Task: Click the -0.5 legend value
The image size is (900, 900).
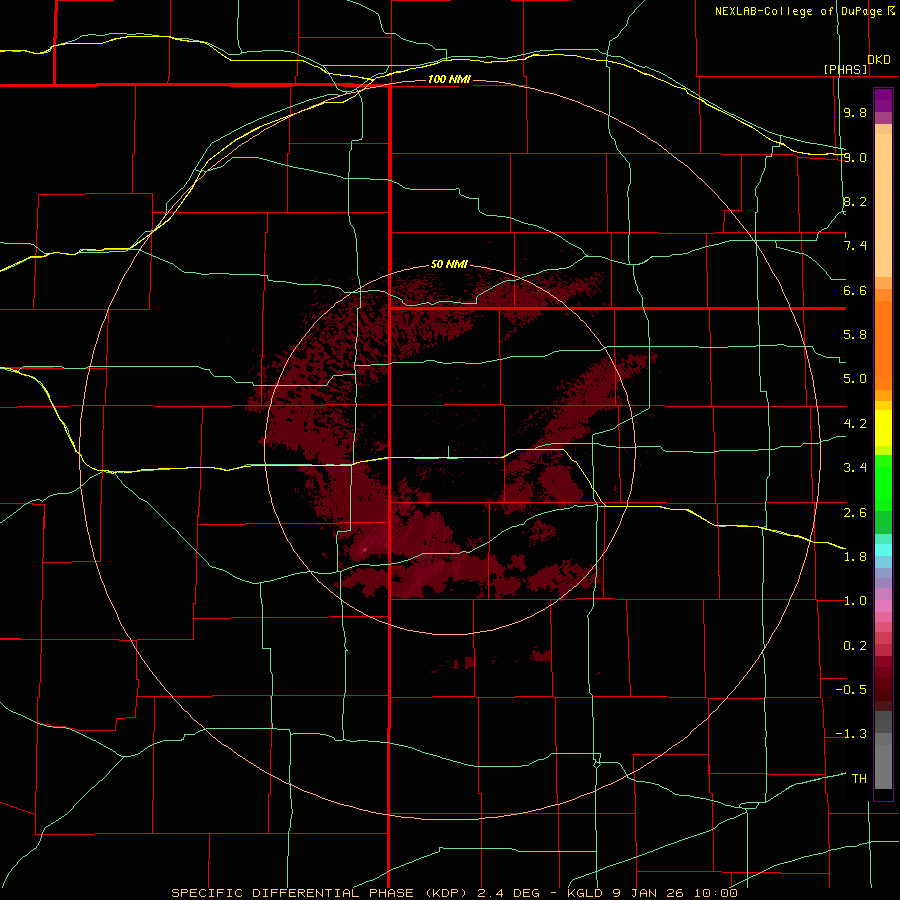Action: (851, 690)
